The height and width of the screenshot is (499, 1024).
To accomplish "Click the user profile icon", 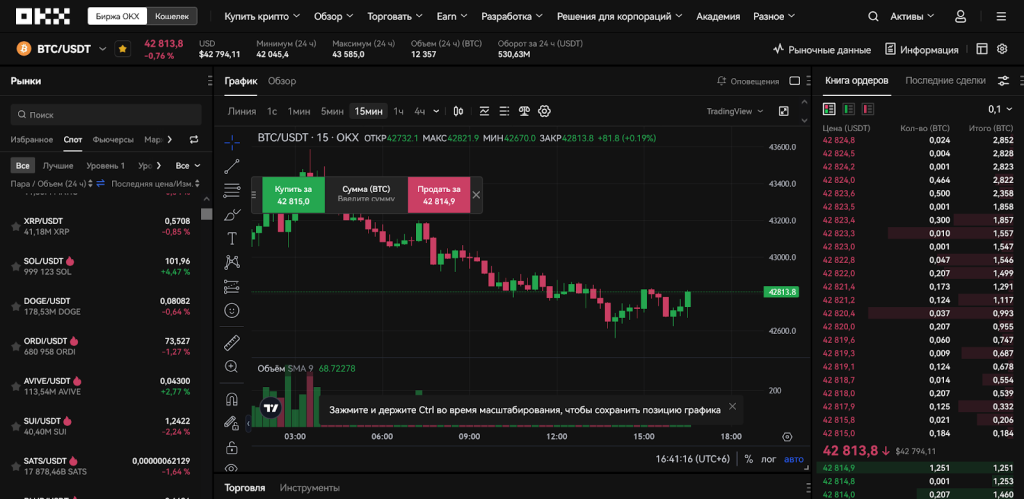I will [961, 17].
